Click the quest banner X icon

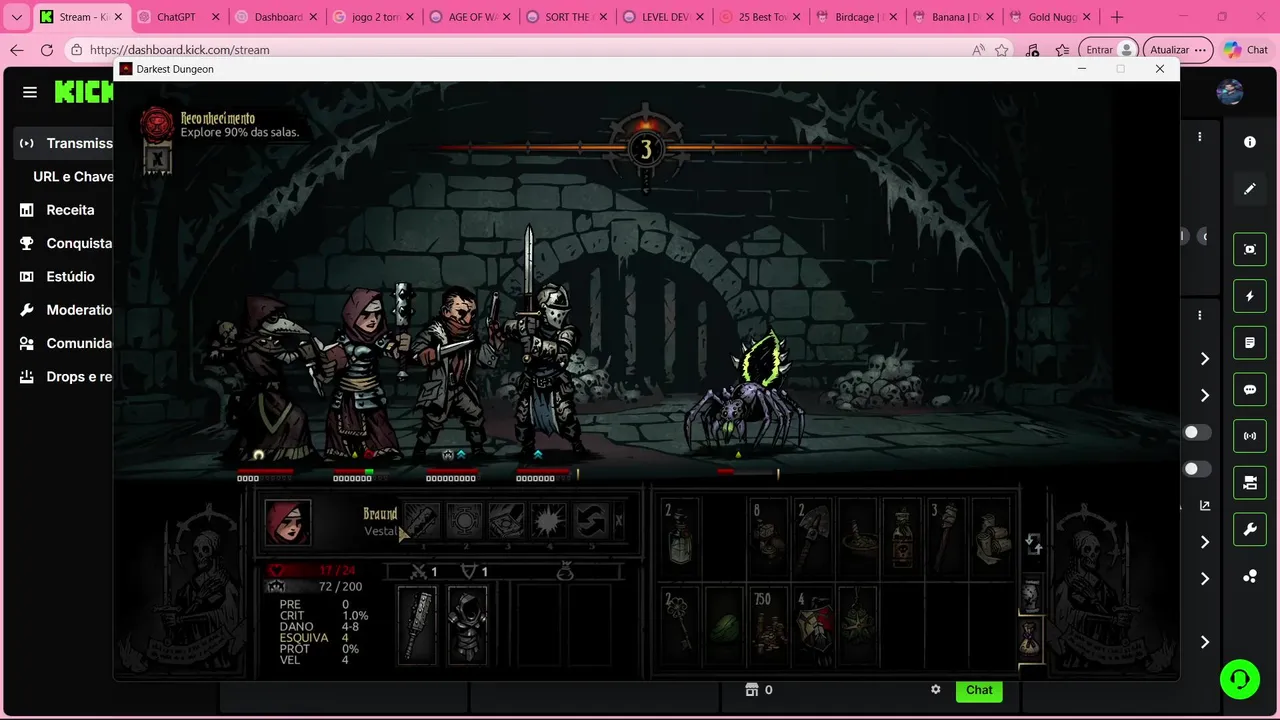[x=157, y=159]
